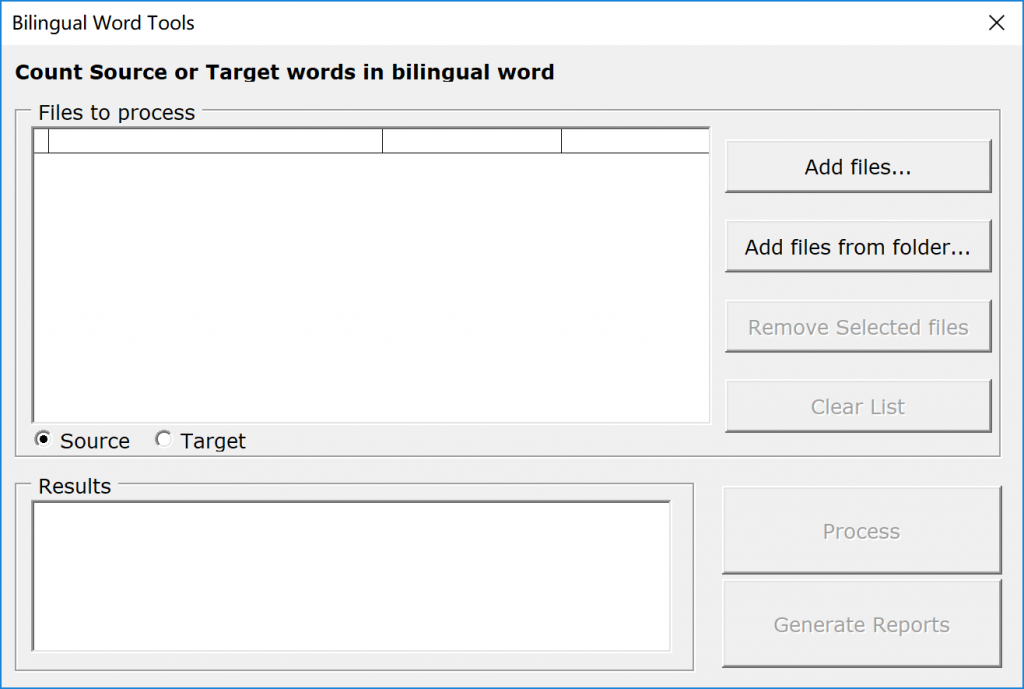The height and width of the screenshot is (689, 1024).
Task: Close the Bilingual Word Tools window
Action: [x=996, y=23]
